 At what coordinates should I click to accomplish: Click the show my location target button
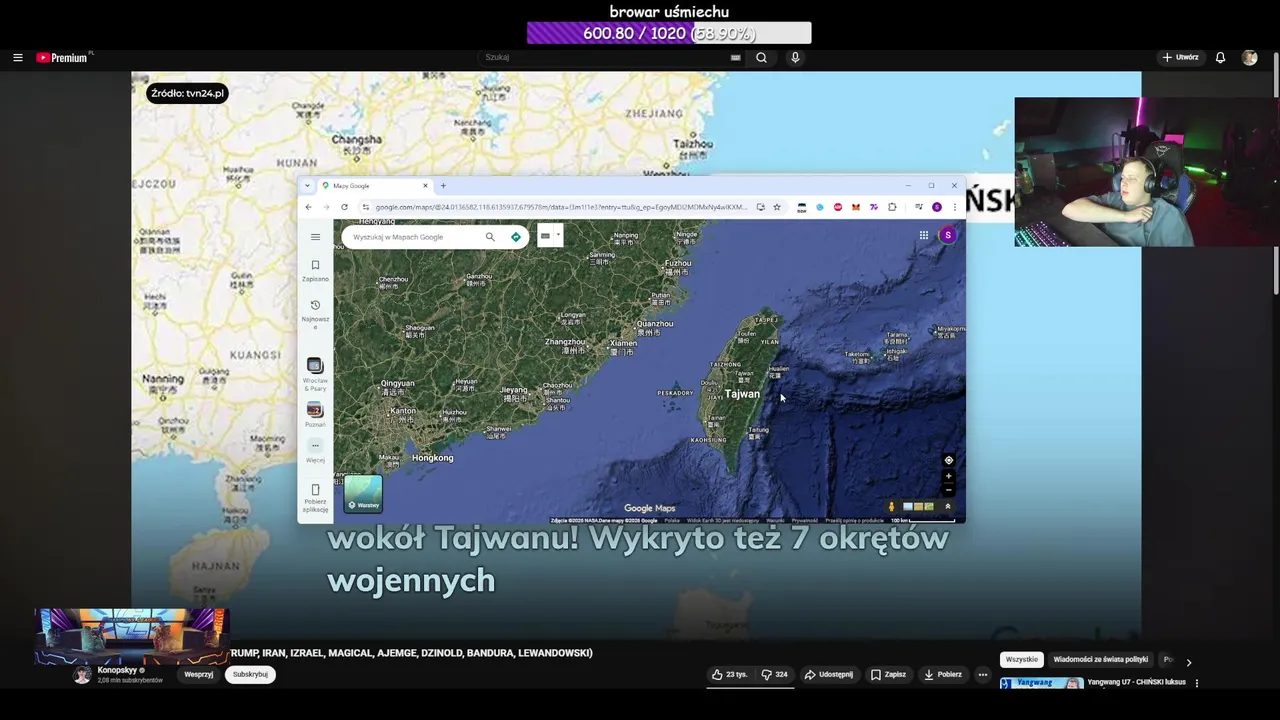(x=949, y=461)
